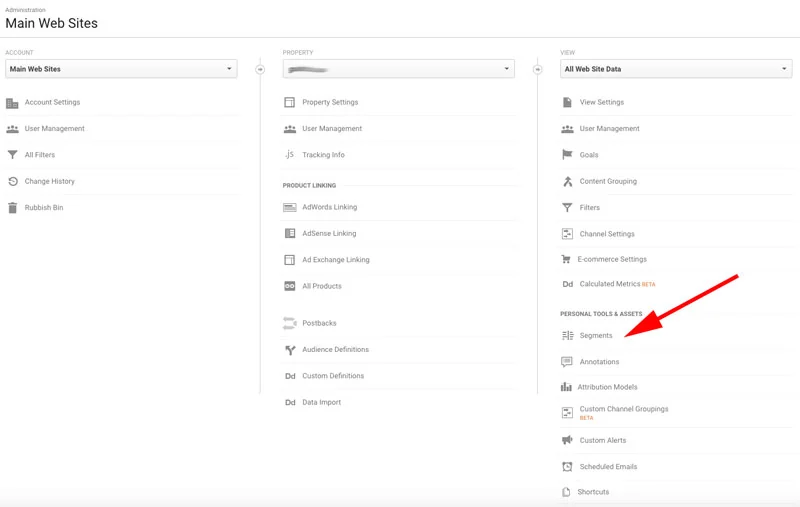Viewport: 800px width, 507px height.
Task: Click the Custom Alerts megaphone icon
Action: click(x=567, y=440)
